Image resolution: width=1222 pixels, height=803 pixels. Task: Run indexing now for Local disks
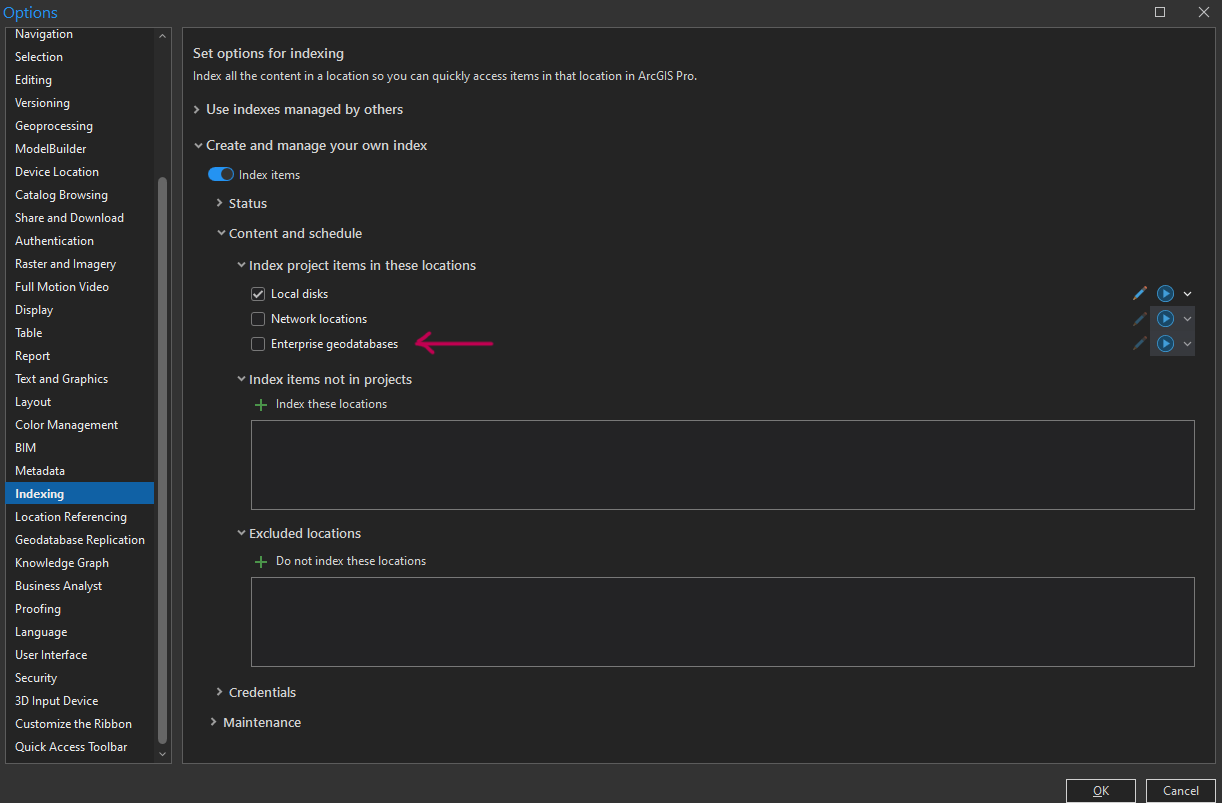pos(1165,294)
